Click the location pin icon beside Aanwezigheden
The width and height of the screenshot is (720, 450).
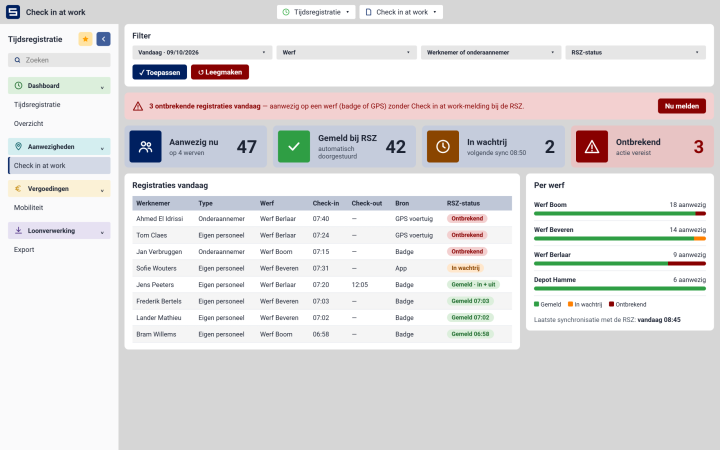click(x=18, y=146)
